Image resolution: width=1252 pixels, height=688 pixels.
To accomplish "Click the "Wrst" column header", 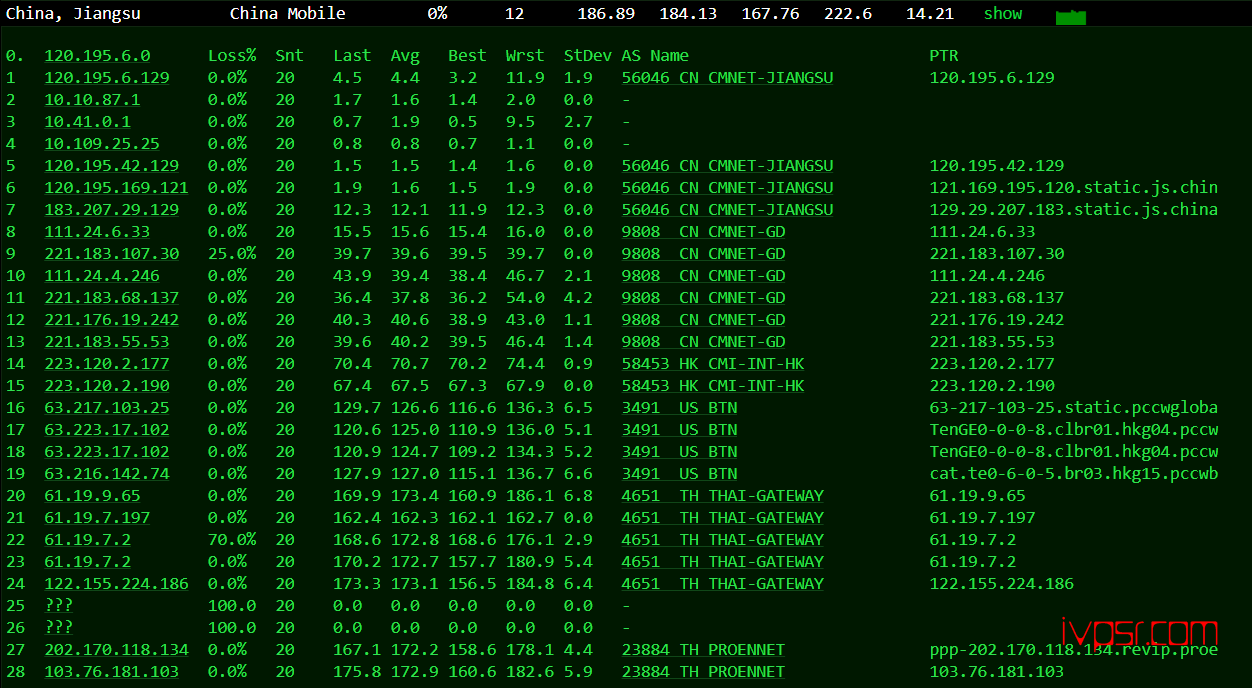I will point(525,56).
